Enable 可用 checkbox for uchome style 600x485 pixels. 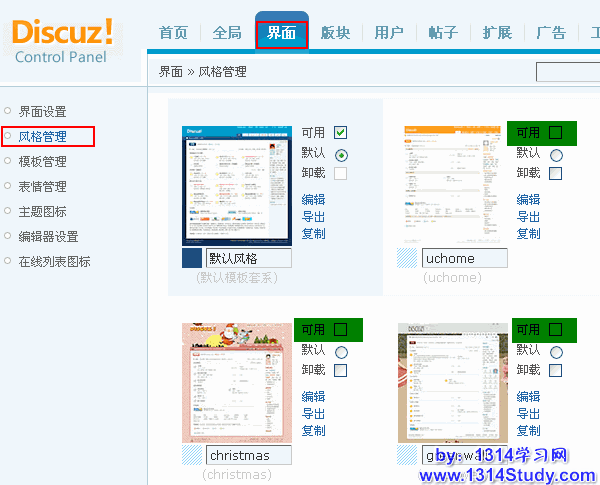pyautogui.click(x=556, y=133)
